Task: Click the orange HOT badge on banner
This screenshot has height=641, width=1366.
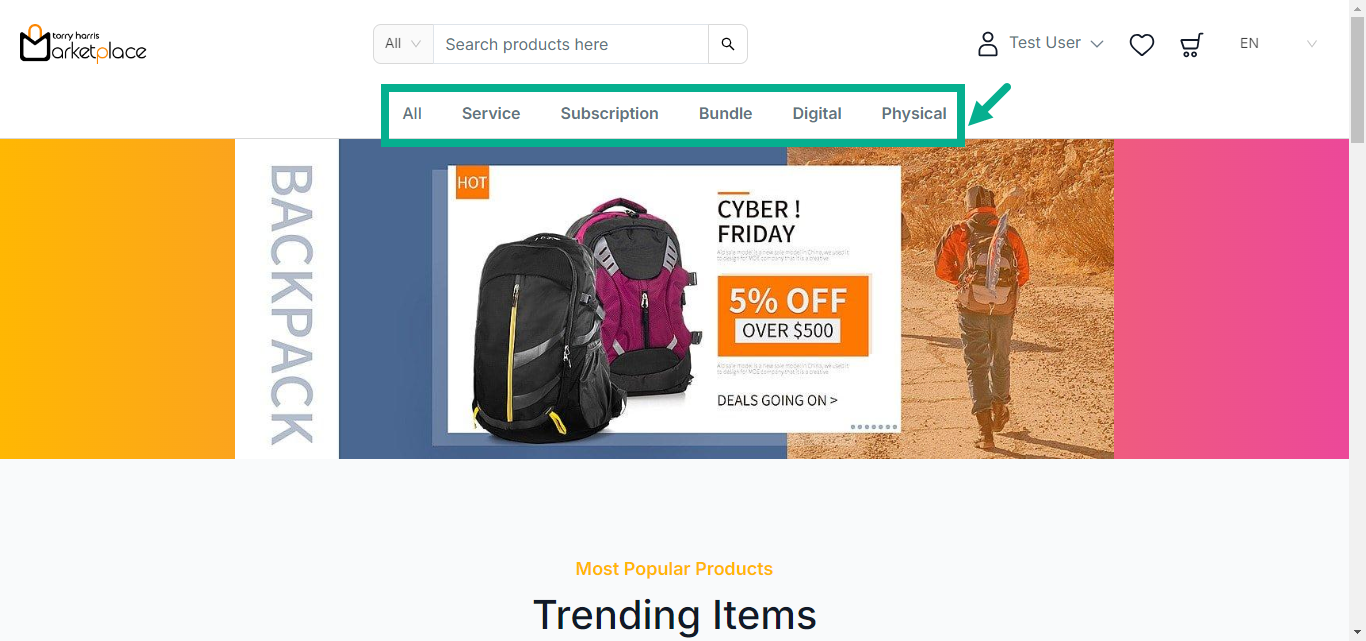Action: click(x=472, y=183)
